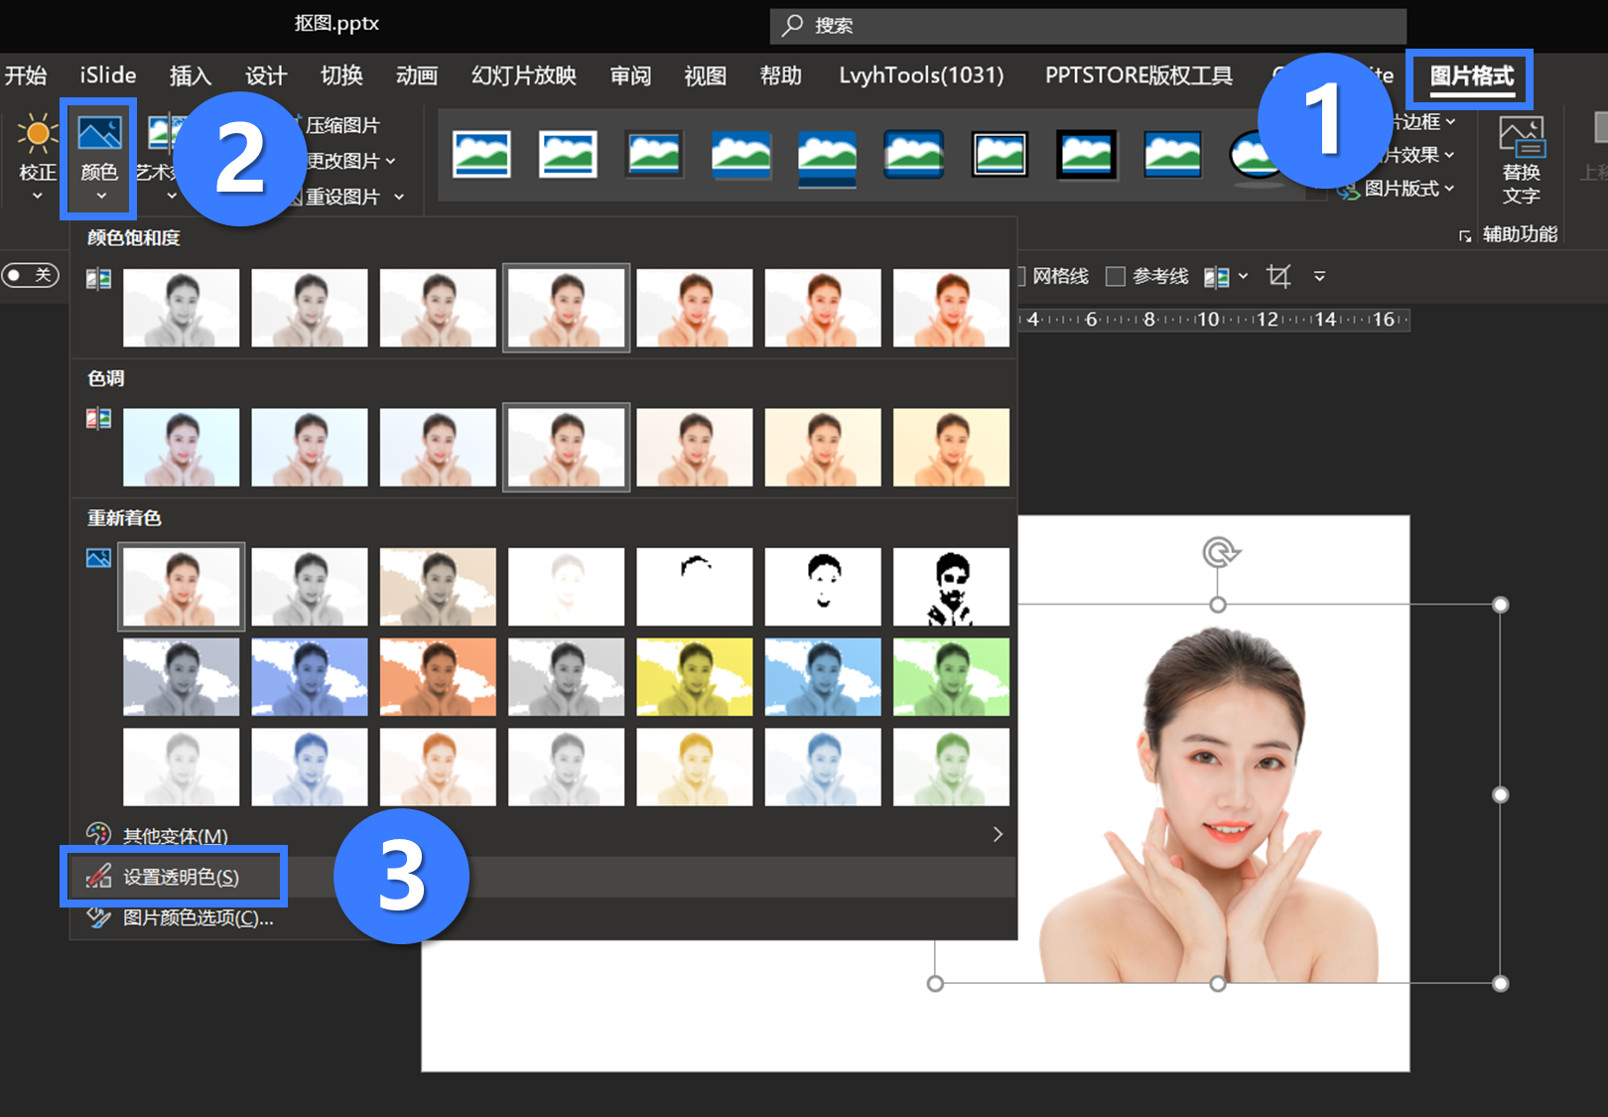Open the 图片效果 dropdown arrow
The width and height of the screenshot is (1608, 1117).
[x=1449, y=155]
